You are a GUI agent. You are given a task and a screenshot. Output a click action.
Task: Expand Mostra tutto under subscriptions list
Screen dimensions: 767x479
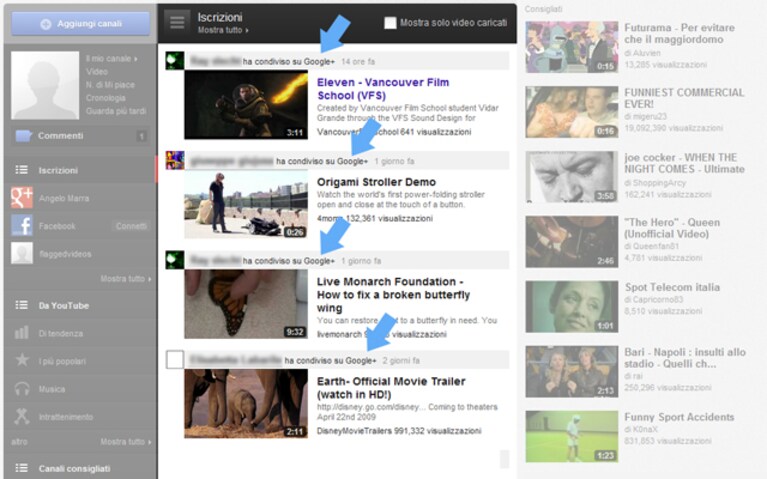point(126,278)
